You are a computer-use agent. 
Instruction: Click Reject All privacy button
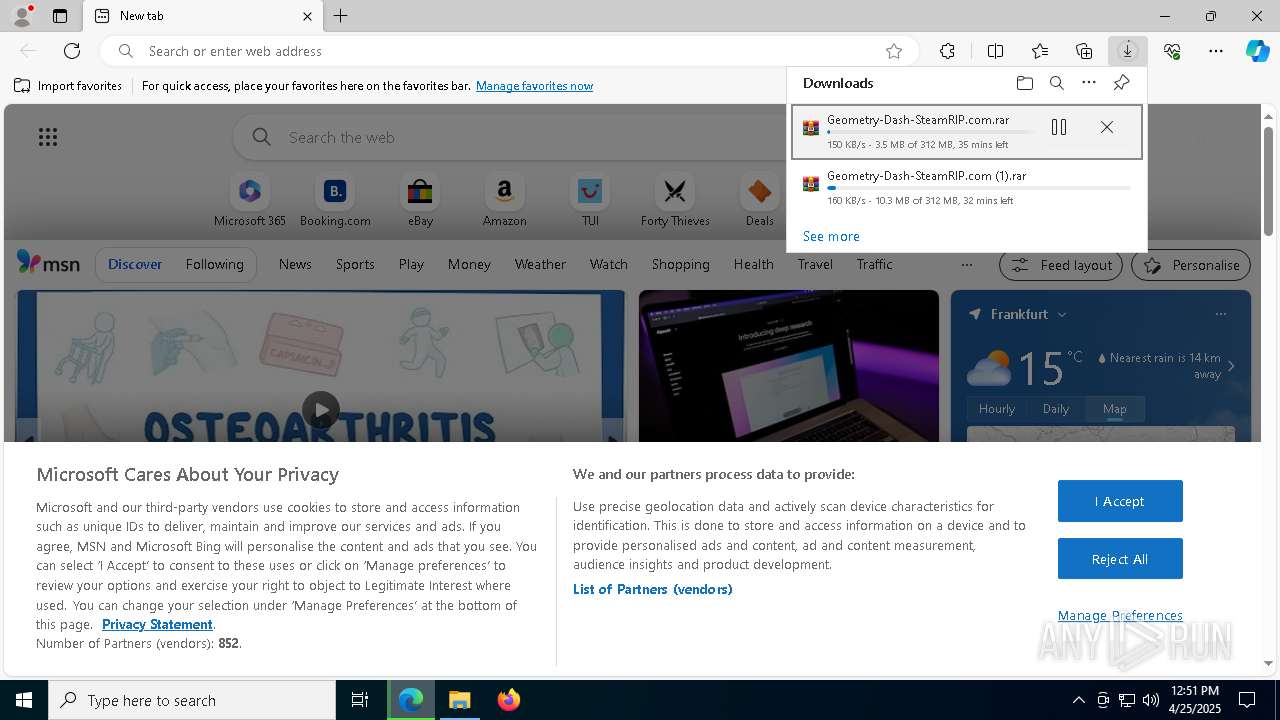[x=1120, y=559]
